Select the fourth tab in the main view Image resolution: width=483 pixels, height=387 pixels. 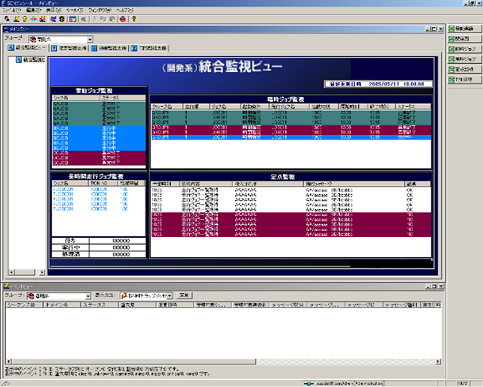point(149,48)
